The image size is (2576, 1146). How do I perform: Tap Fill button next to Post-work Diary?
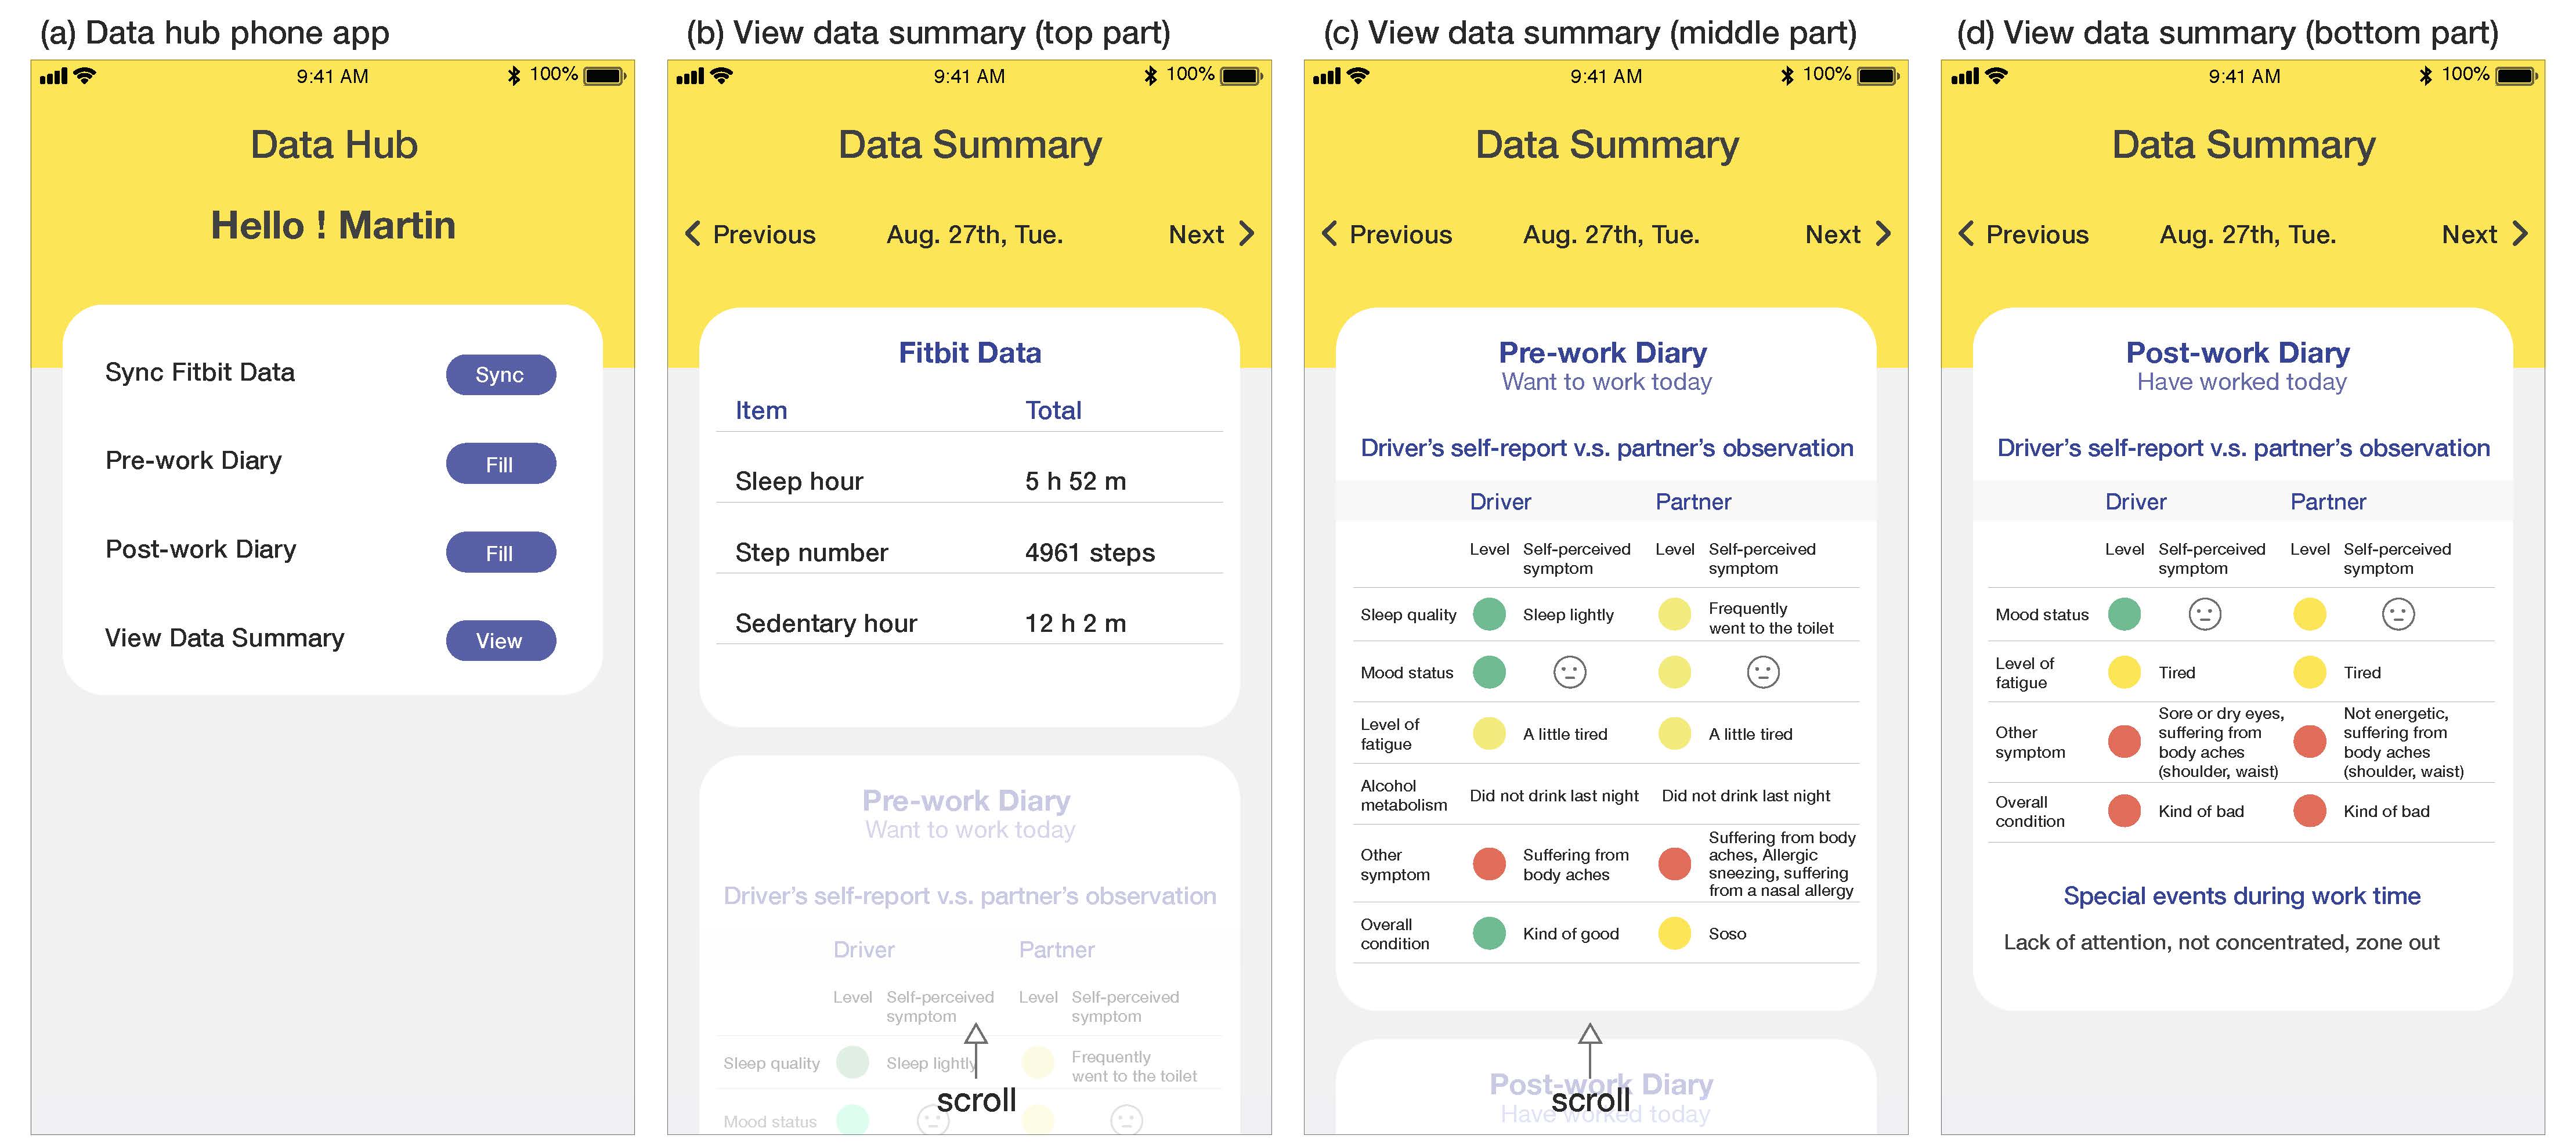500,553
